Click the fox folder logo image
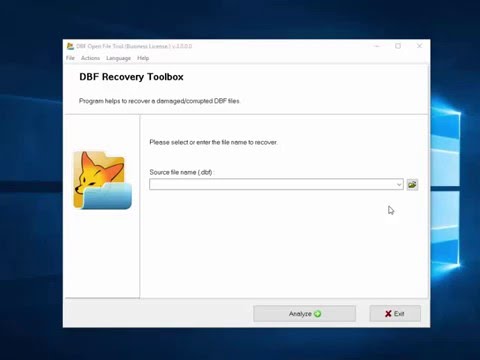This screenshot has width=480, height=360. click(102, 180)
